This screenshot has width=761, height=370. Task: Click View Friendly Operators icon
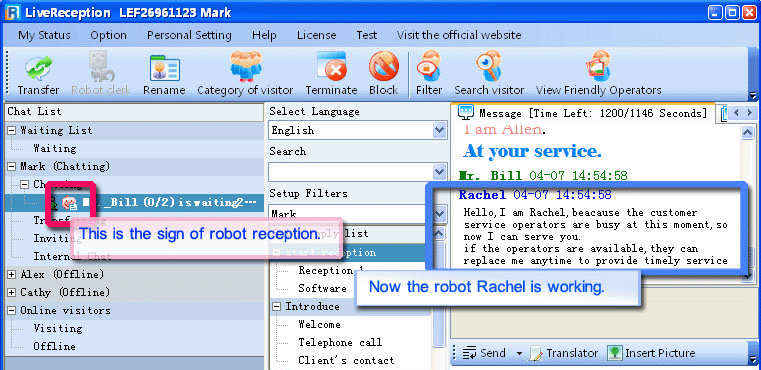pos(598,67)
